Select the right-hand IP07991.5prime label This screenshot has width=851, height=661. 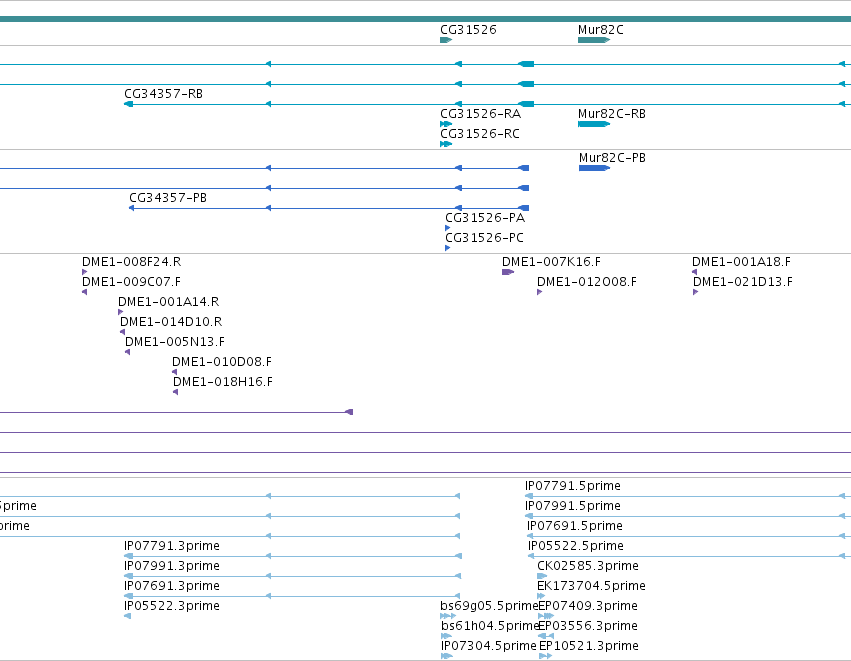pyautogui.click(x=573, y=506)
